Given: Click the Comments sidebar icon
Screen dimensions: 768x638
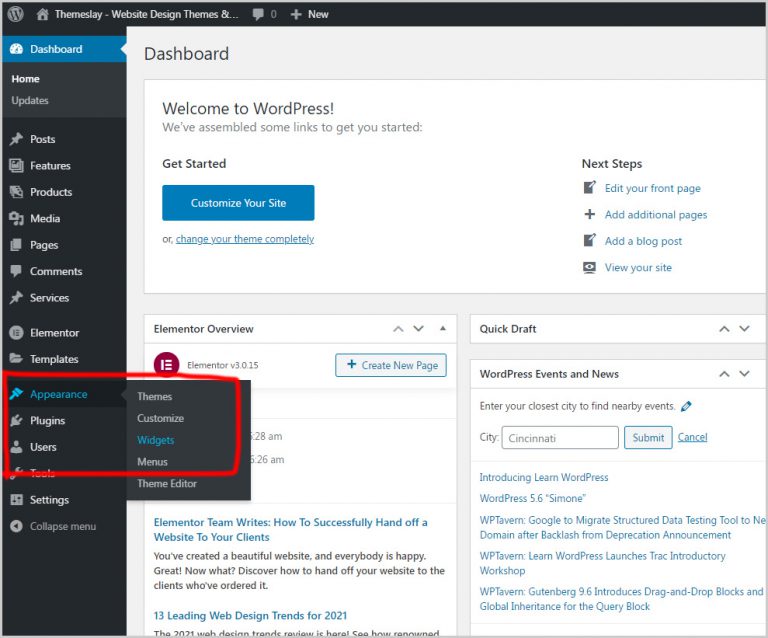Looking at the screenshot, I should [x=16, y=271].
